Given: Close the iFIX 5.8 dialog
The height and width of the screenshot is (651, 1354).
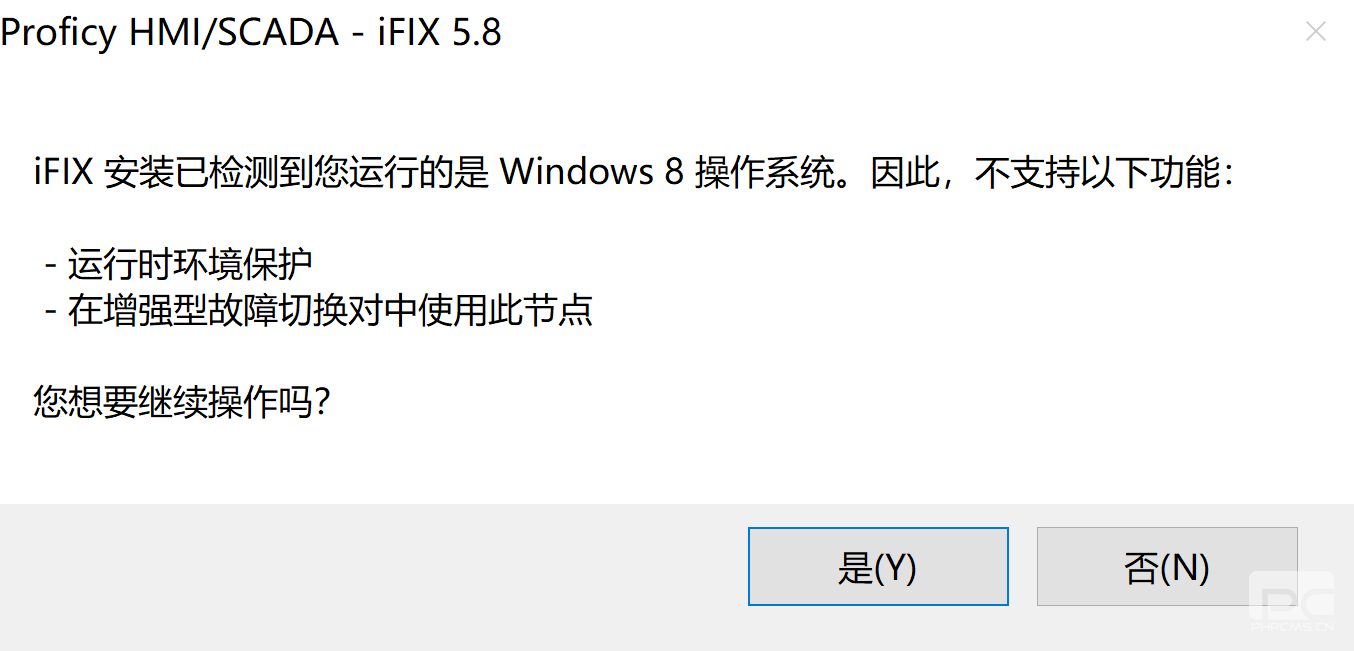Looking at the screenshot, I should [1316, 32].
